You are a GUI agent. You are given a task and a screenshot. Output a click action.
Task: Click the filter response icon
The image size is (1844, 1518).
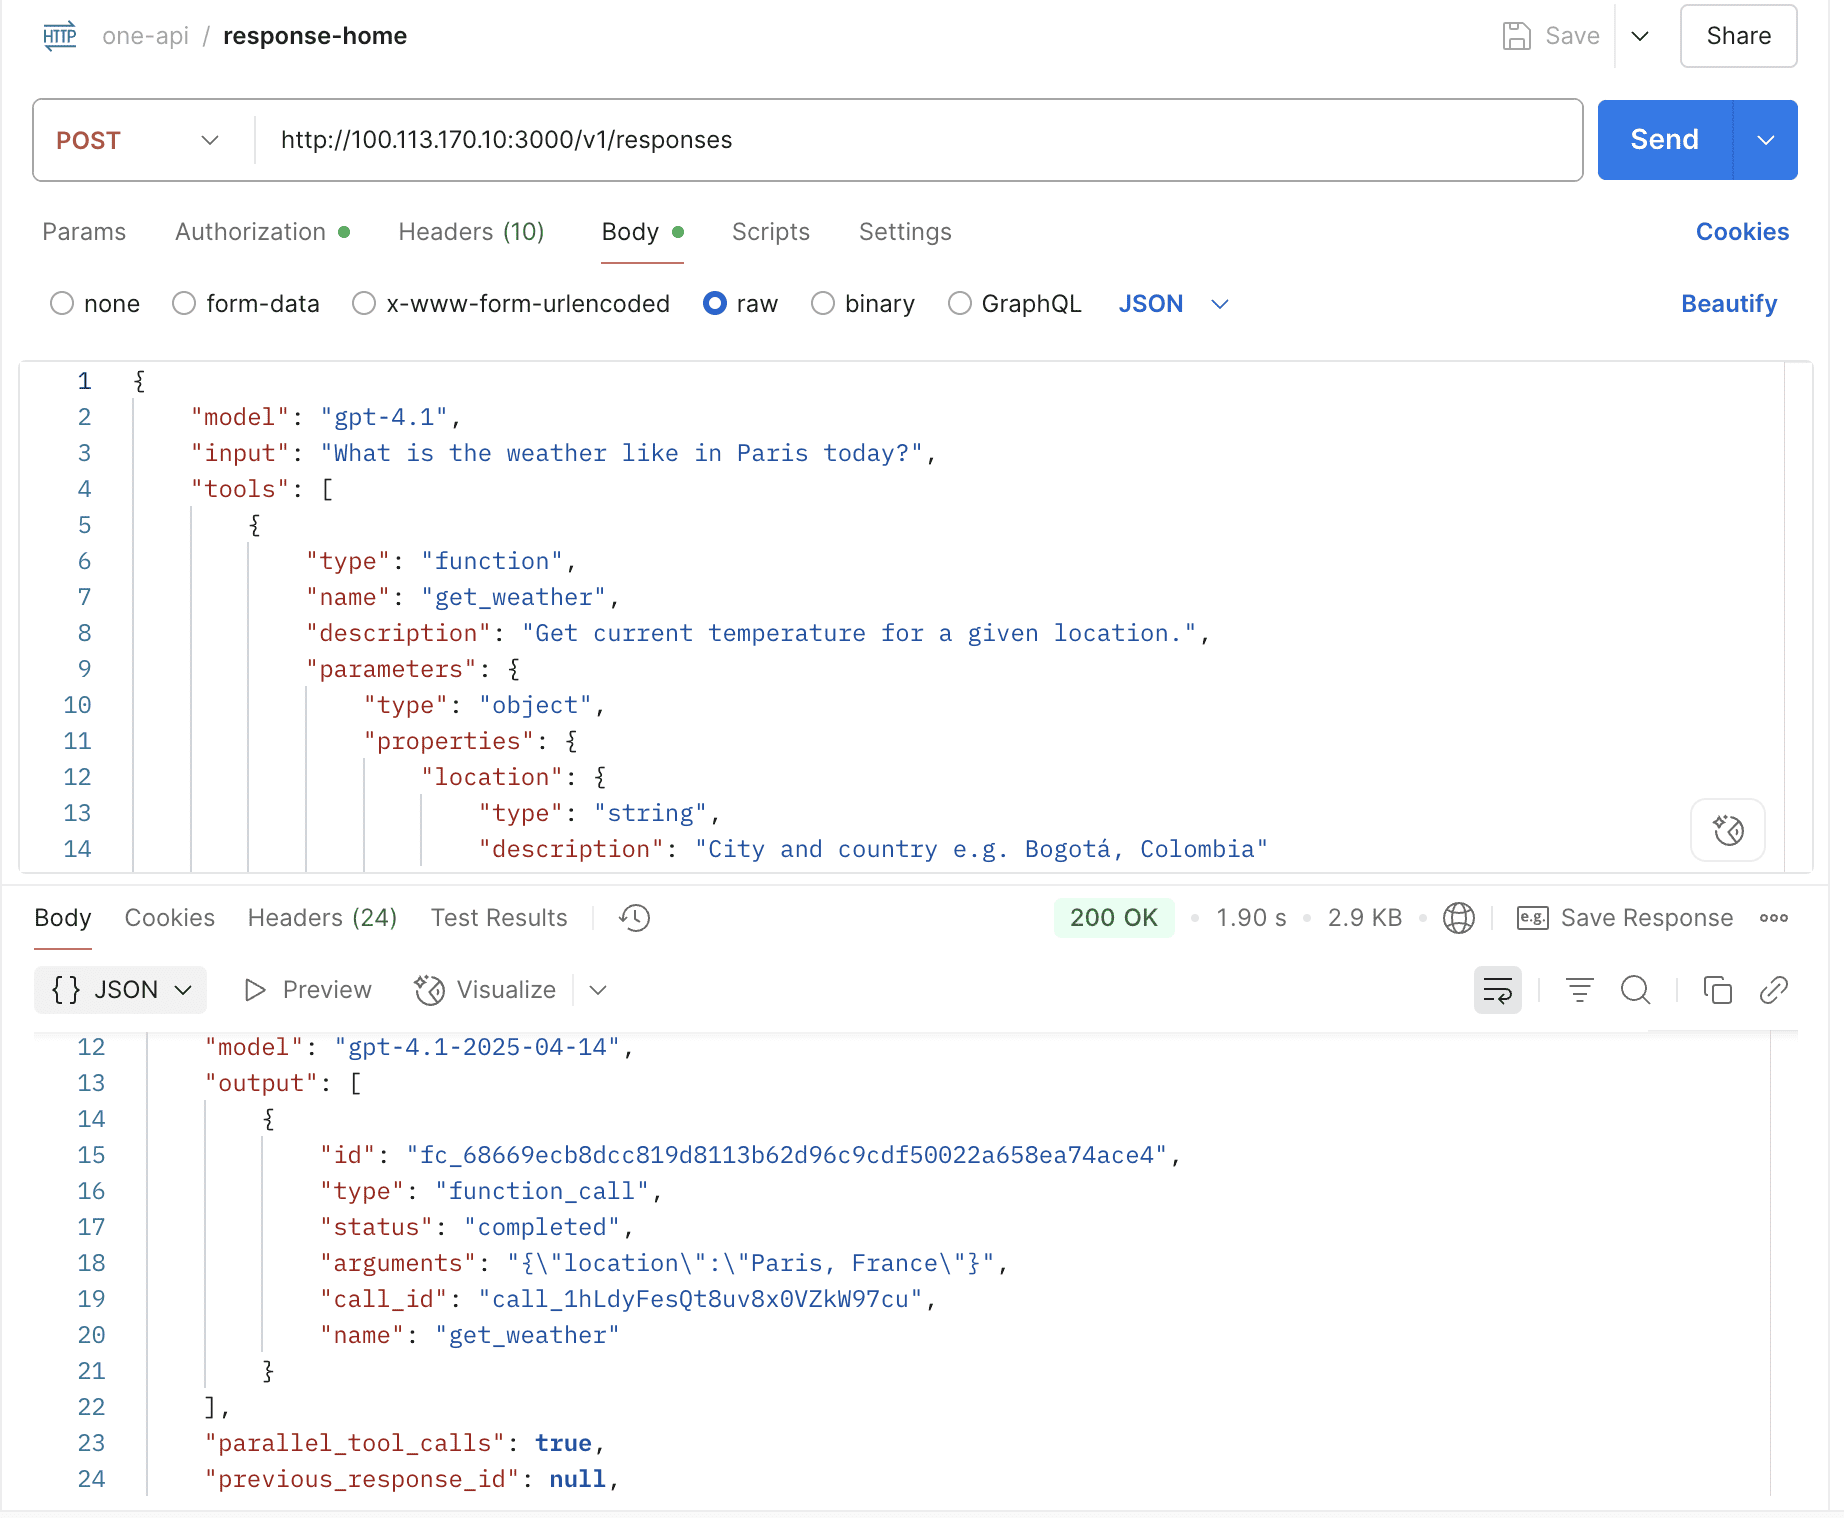(x=1579, y=990)
